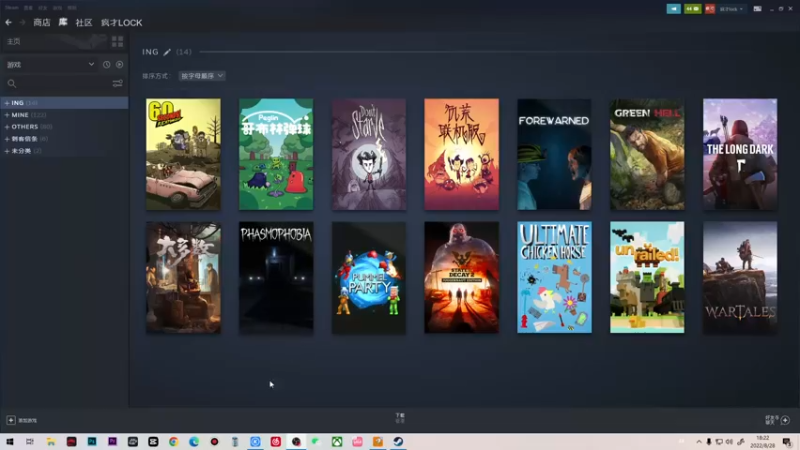Open advanced filter sliders icon
The width and height of the screenshot is (800, 450).
[117, 84]
